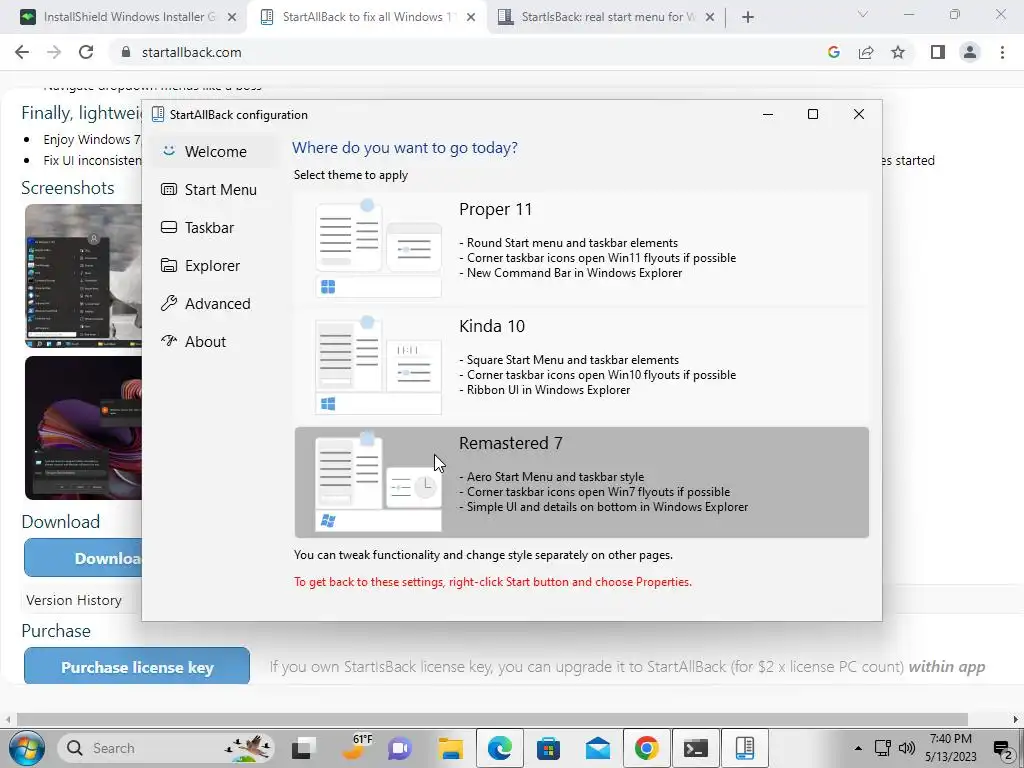Apply the Remastered 7 theme

[581, 483]
